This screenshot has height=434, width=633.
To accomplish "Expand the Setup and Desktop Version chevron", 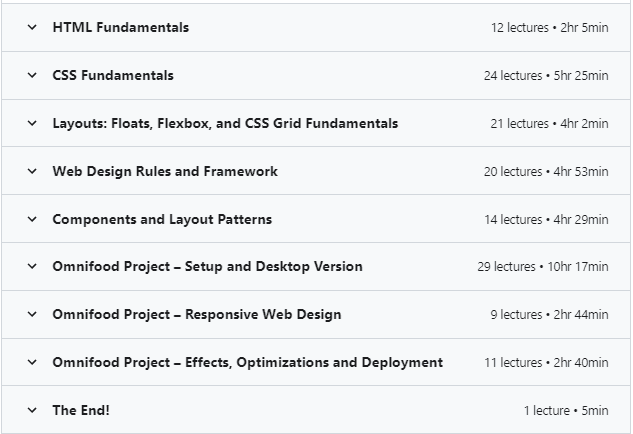I will pos(32,267).
